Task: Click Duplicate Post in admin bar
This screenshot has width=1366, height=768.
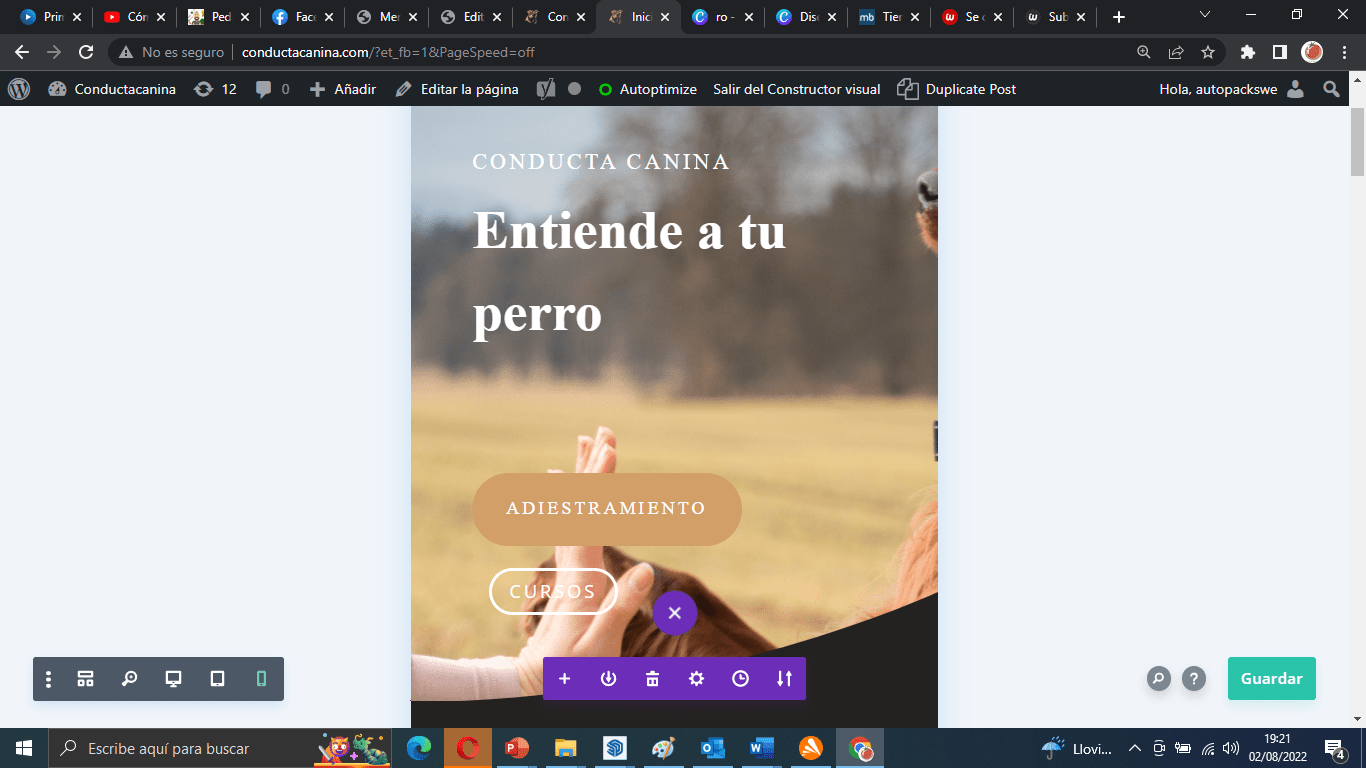Action: coord(957,89)
